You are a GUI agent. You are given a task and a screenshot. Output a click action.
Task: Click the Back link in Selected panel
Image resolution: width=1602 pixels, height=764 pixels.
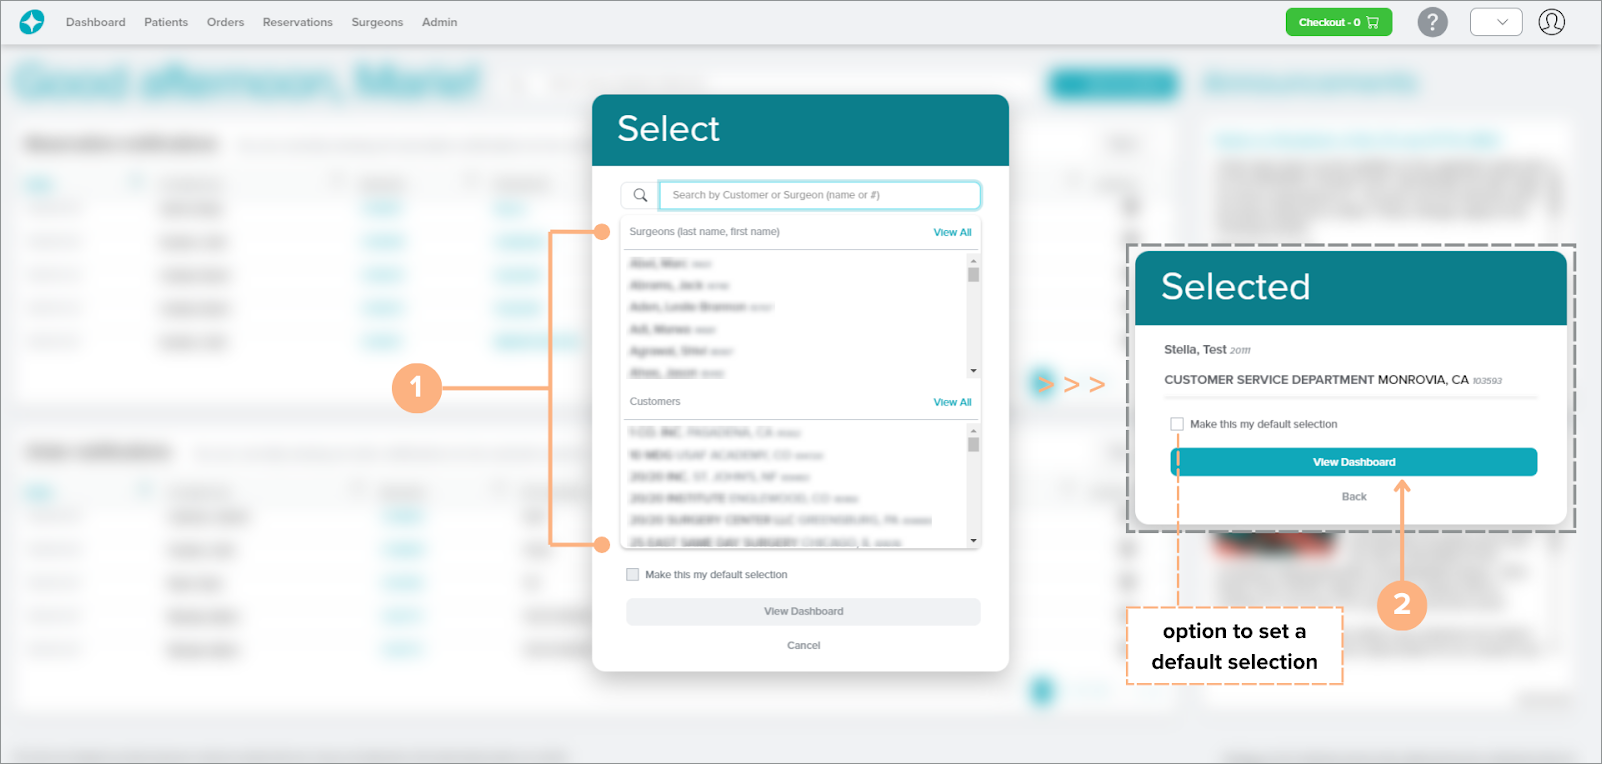click(1354, 497)
